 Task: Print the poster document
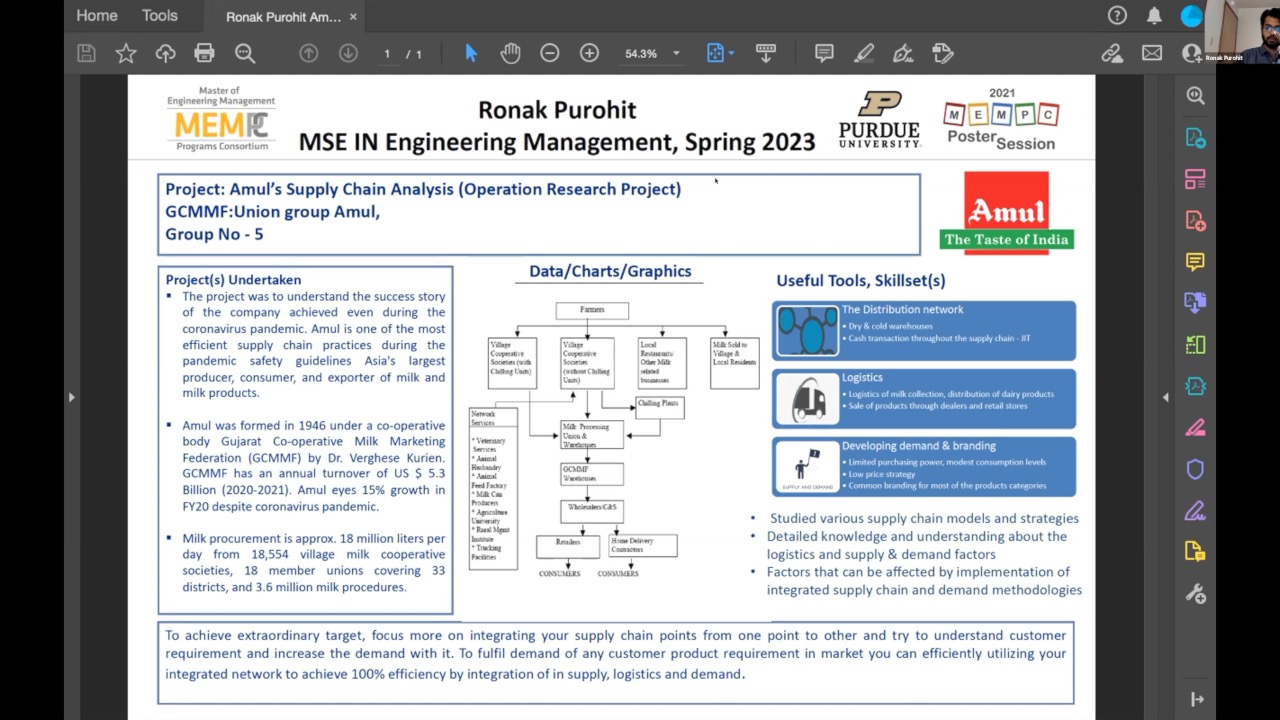204,53
